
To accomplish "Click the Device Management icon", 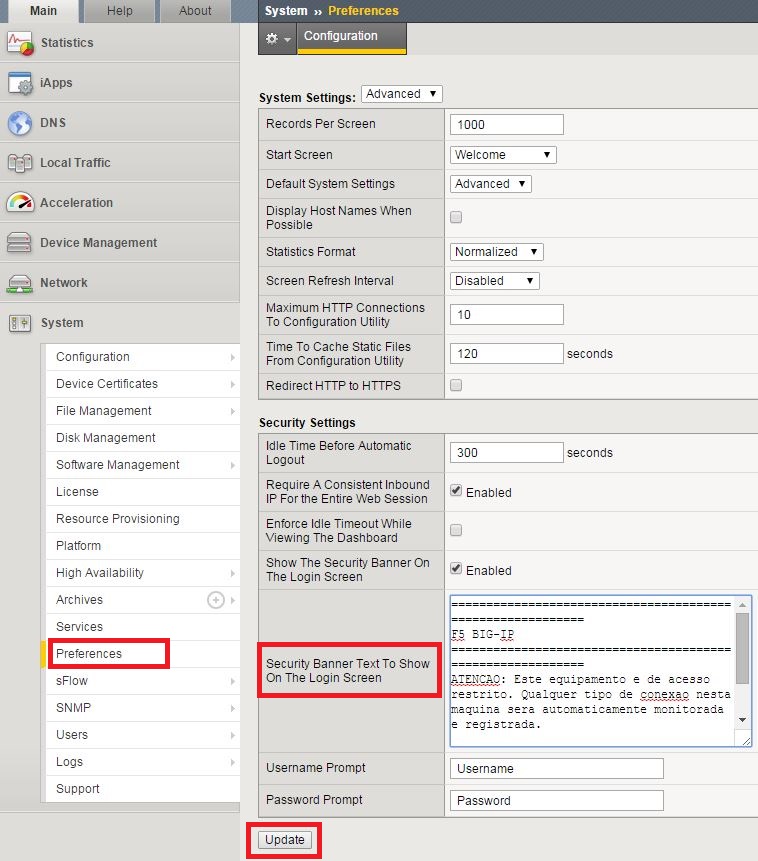I will [x=20, y=243].
